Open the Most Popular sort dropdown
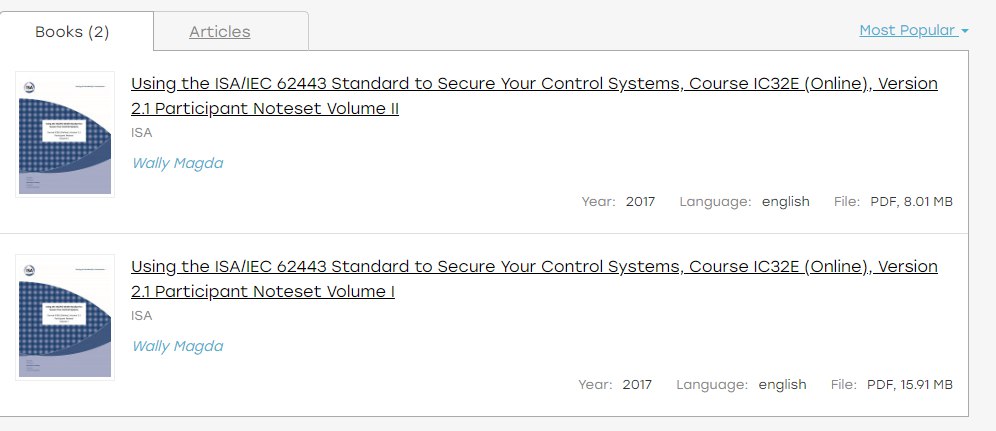Screen dimensions: 996x431 (x=913, y=30)
